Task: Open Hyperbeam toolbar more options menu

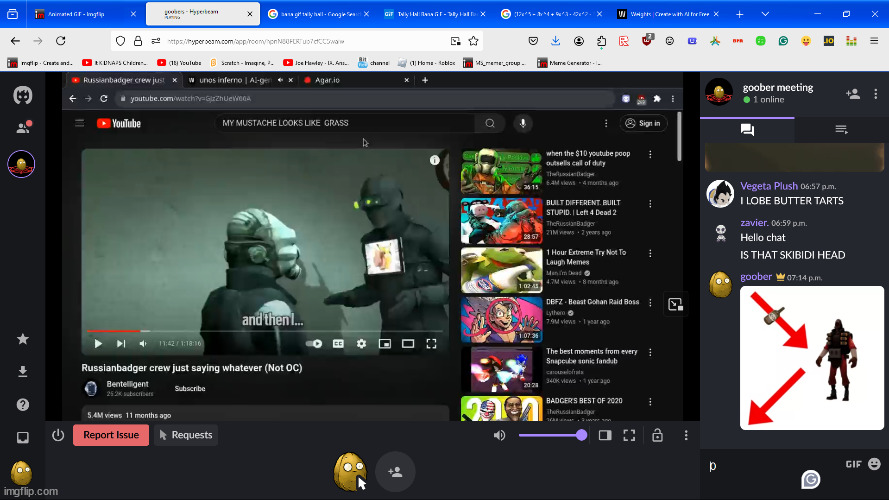Action: 685,435
